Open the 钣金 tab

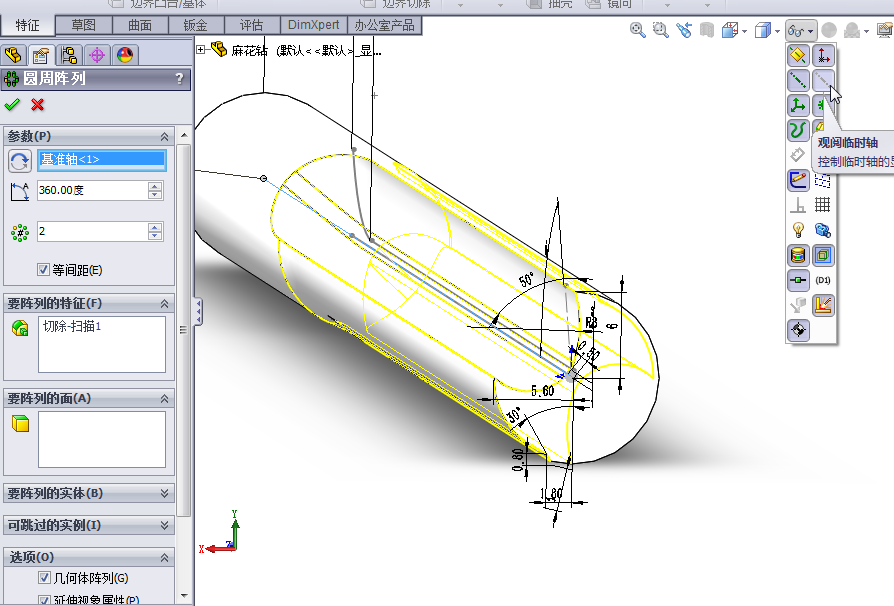[x=195, y=25]
